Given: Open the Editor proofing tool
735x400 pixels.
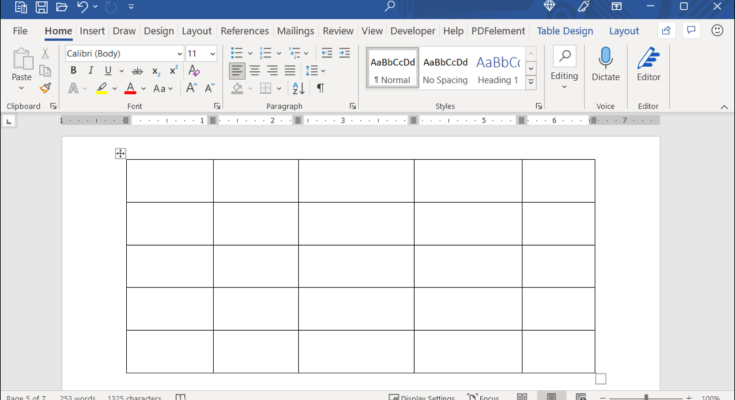Looking at the screenshot, I should pyautogui.click(x=648, y=59).
